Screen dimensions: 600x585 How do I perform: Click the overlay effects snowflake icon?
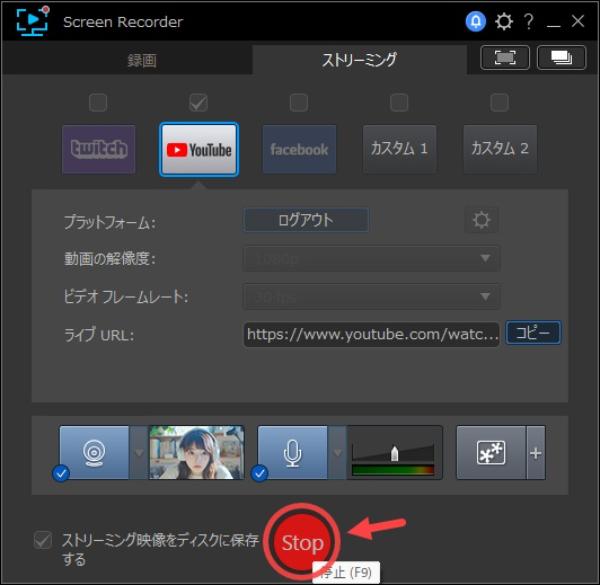(491, 453)
